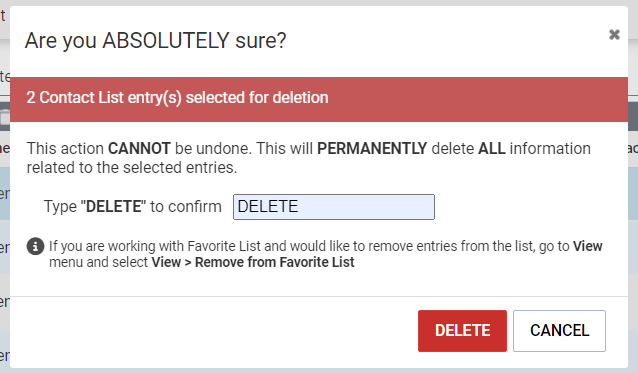Image resolution: width=638 pixels, height=373 pixels.
Task: Dismiss the dialog using the CANCEL button
Action: pyautogui.click(x=559, y=331)
